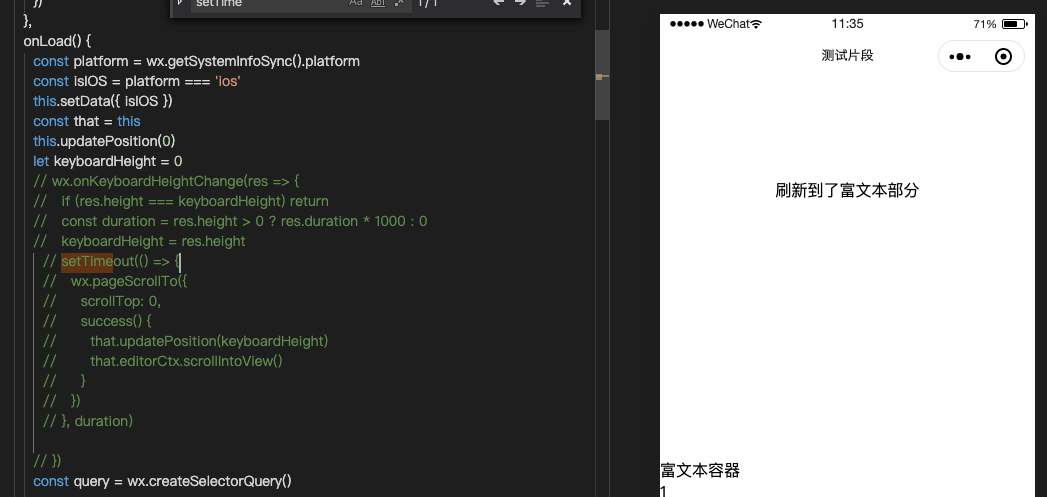Click the simulator Wi-Fi signal icon

(756, 24)
